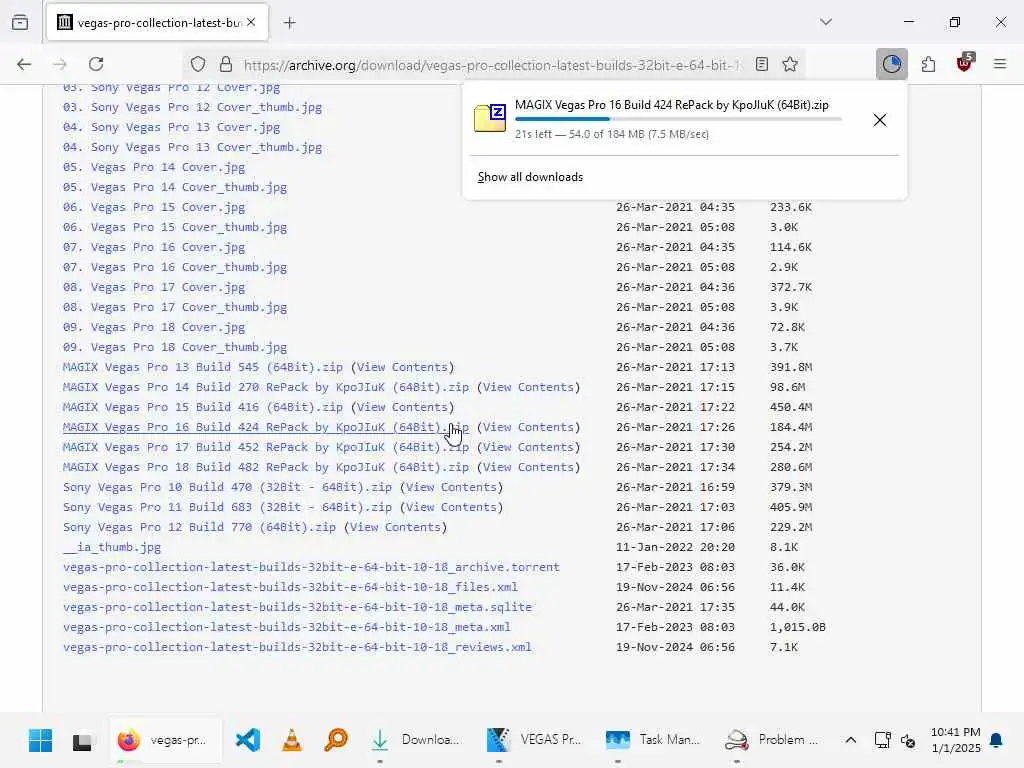The height and width of the screenshot is (768, 1024).
Task: Click the network status tray icon
Action: pos(882,740)
